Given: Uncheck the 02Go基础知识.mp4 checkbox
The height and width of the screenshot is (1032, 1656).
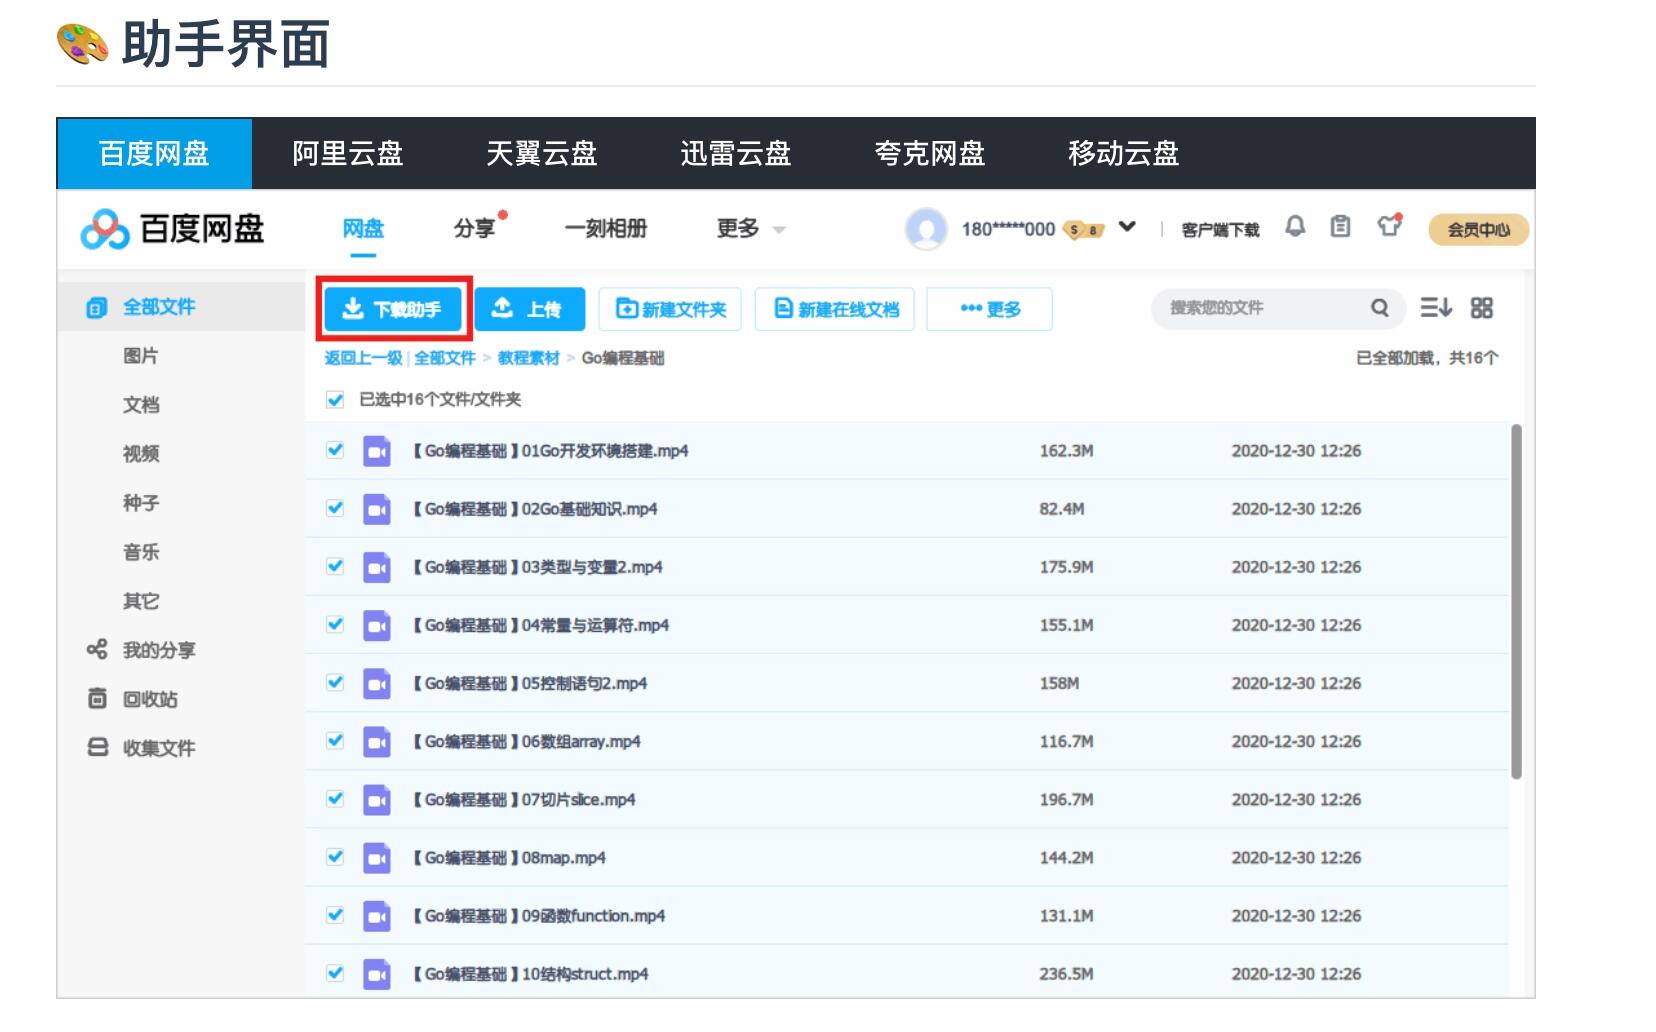Looking at the screenshot, I should click(335, 508).
